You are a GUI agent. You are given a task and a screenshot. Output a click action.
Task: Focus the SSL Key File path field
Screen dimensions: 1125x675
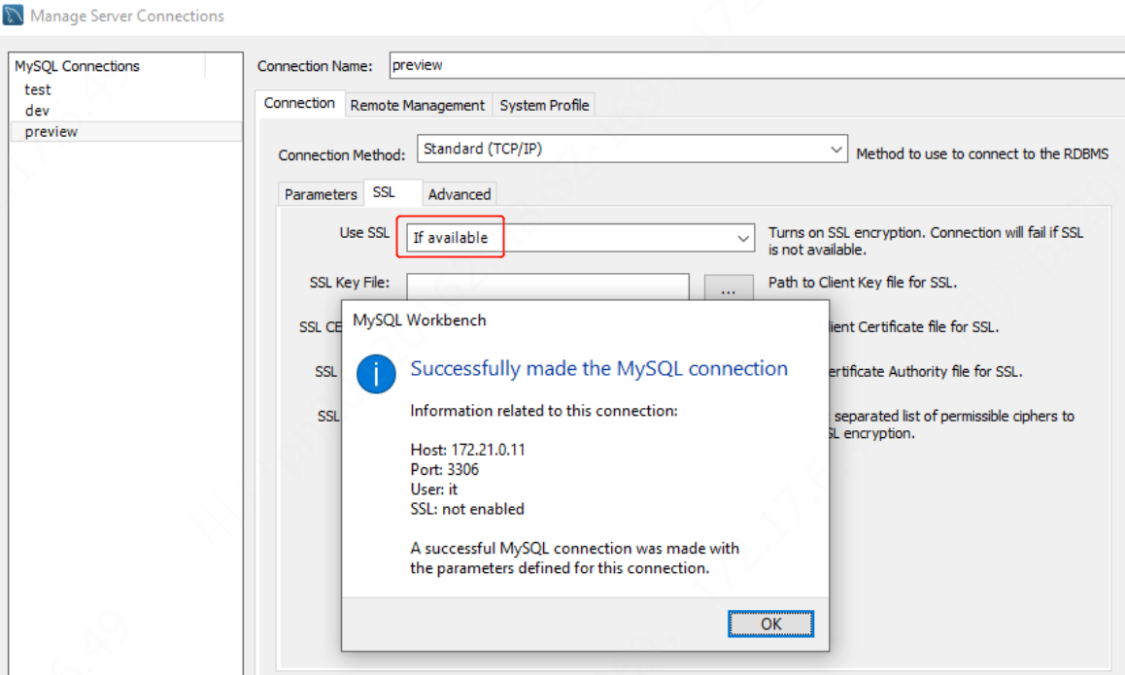coord(548,286)
